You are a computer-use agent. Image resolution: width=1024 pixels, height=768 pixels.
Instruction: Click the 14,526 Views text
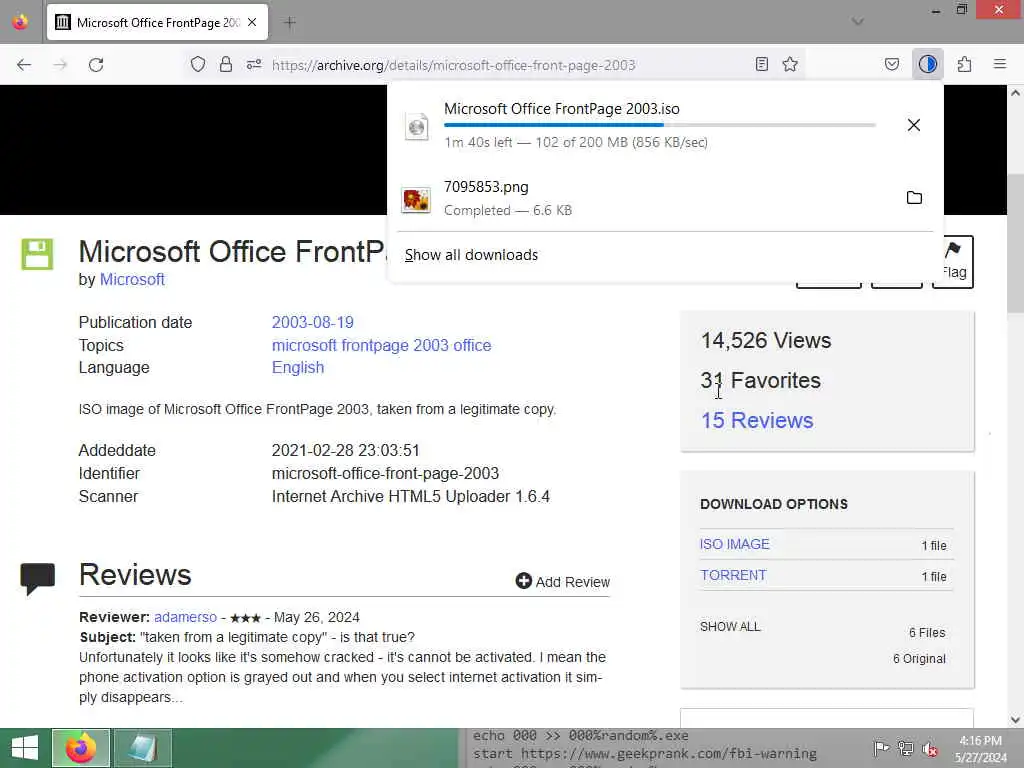[x=765, y=341]
